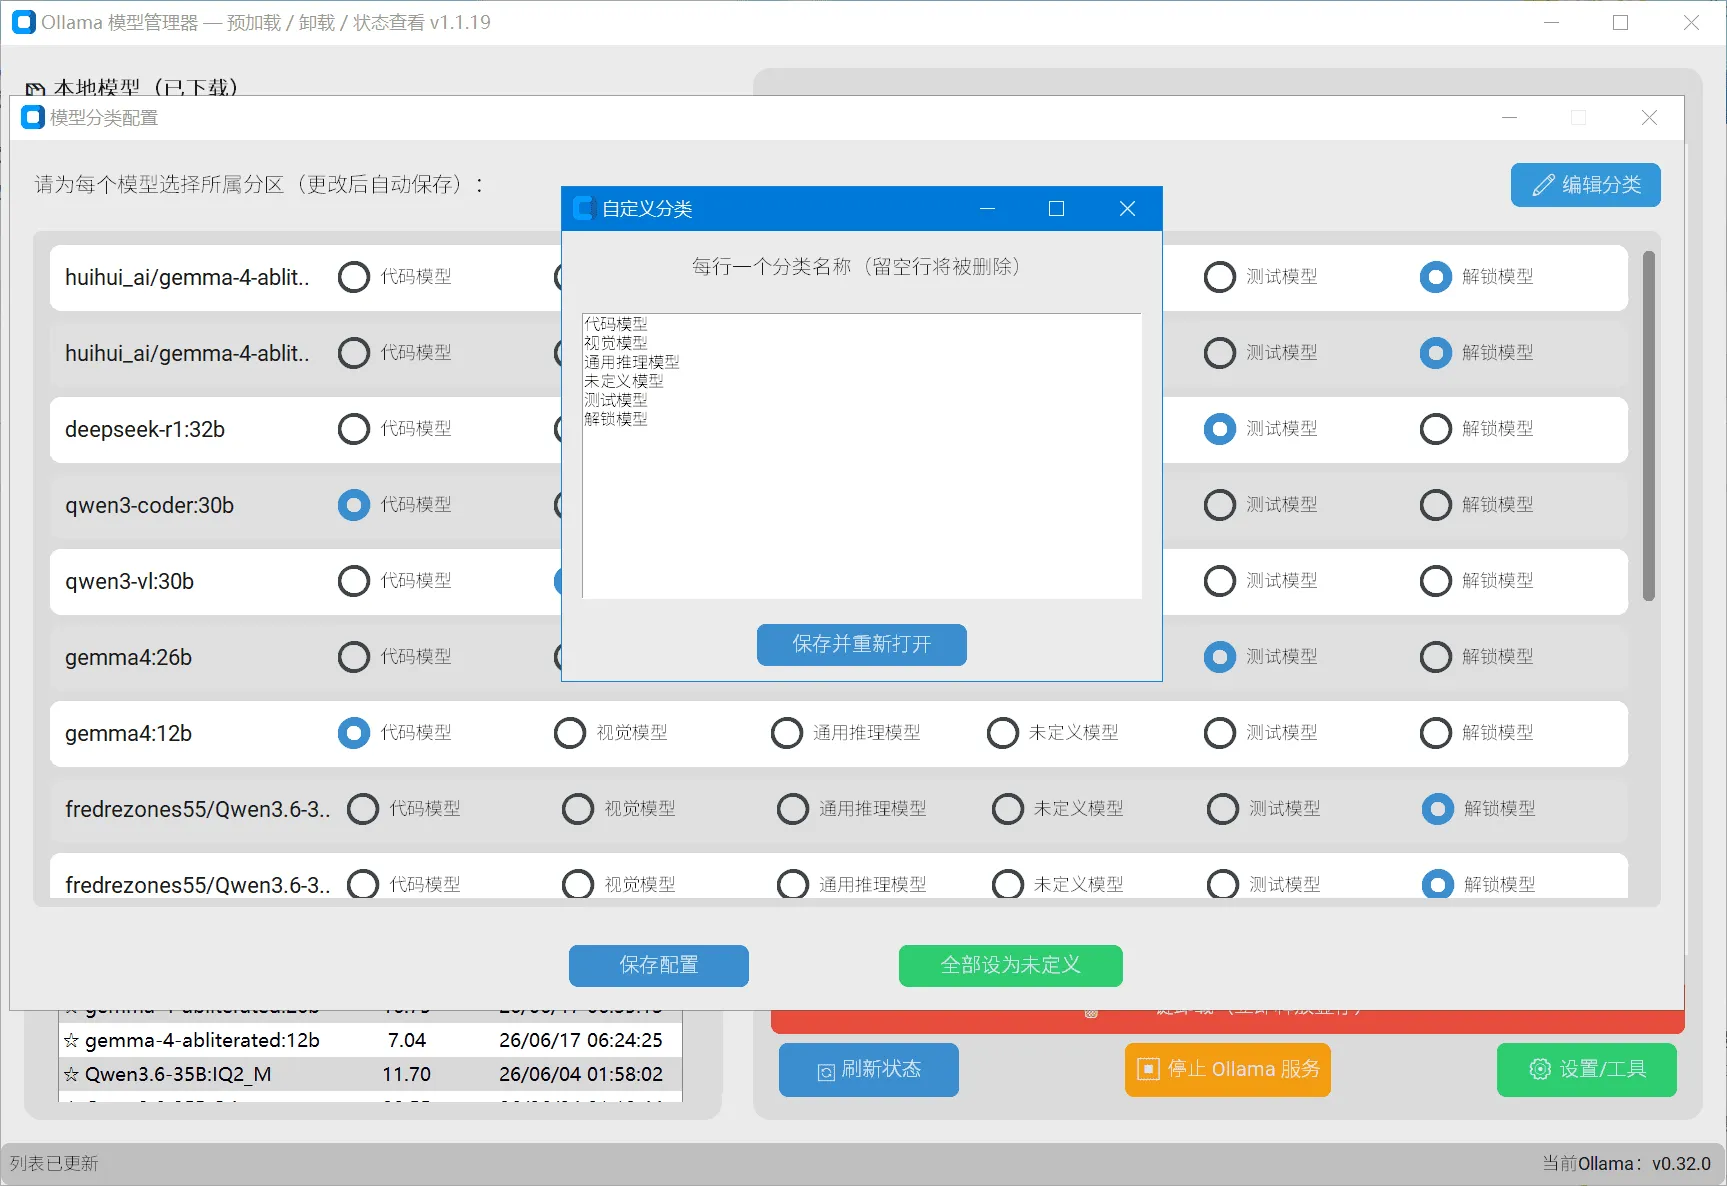Click the refresh icon in 刷新状态
1727x1186 pixels.
click(x=826, y=1072)
